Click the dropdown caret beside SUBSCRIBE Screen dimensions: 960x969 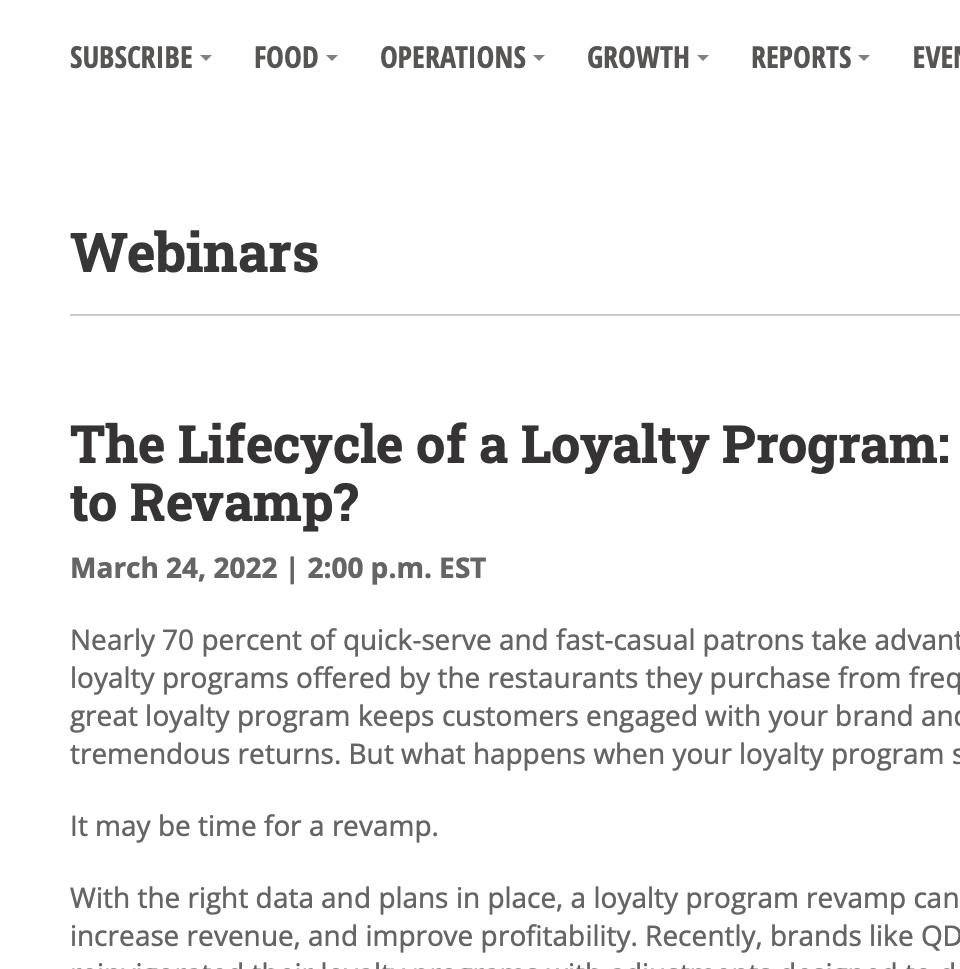pos(206,58)
